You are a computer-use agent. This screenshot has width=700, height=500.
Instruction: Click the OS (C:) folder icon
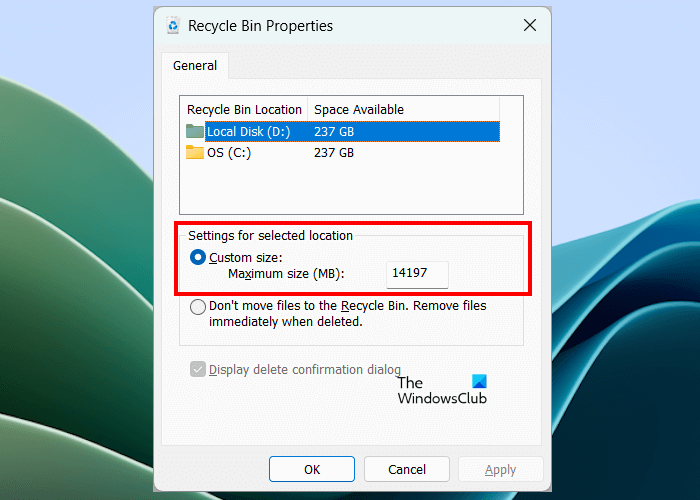(x=195, y=153)
